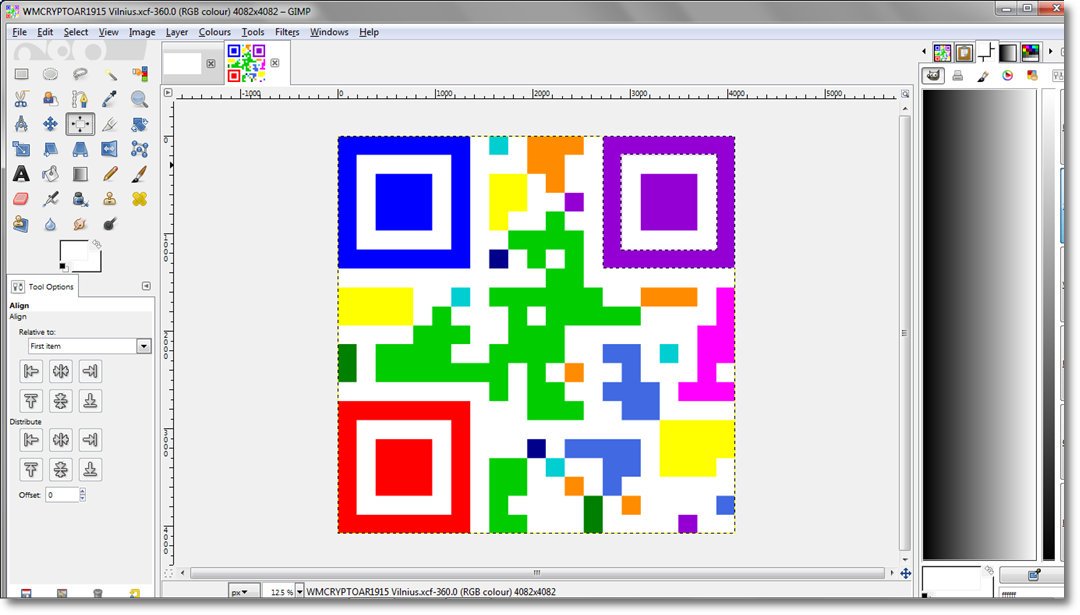Click Align horizontal center button
The width and height of the screenshot is (1080, 615).
(x=61, y=371)
